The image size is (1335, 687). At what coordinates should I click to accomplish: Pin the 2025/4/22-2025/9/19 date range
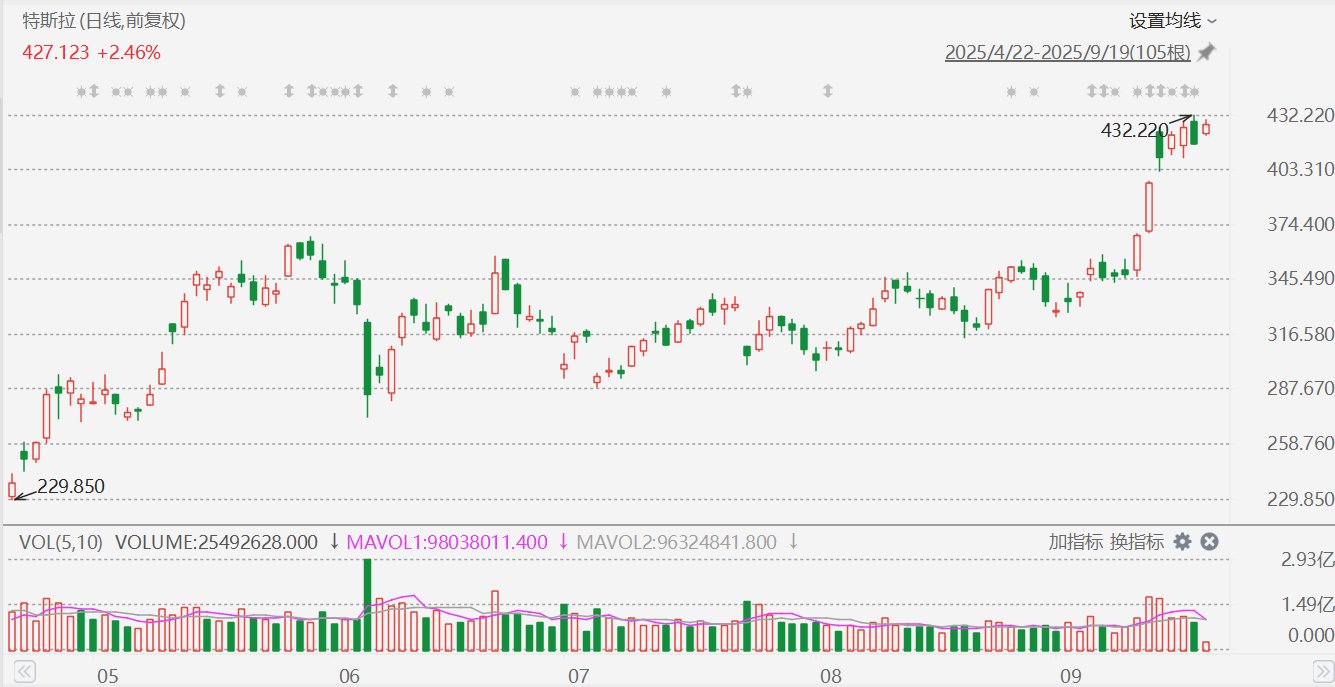tap(1207, 52)
